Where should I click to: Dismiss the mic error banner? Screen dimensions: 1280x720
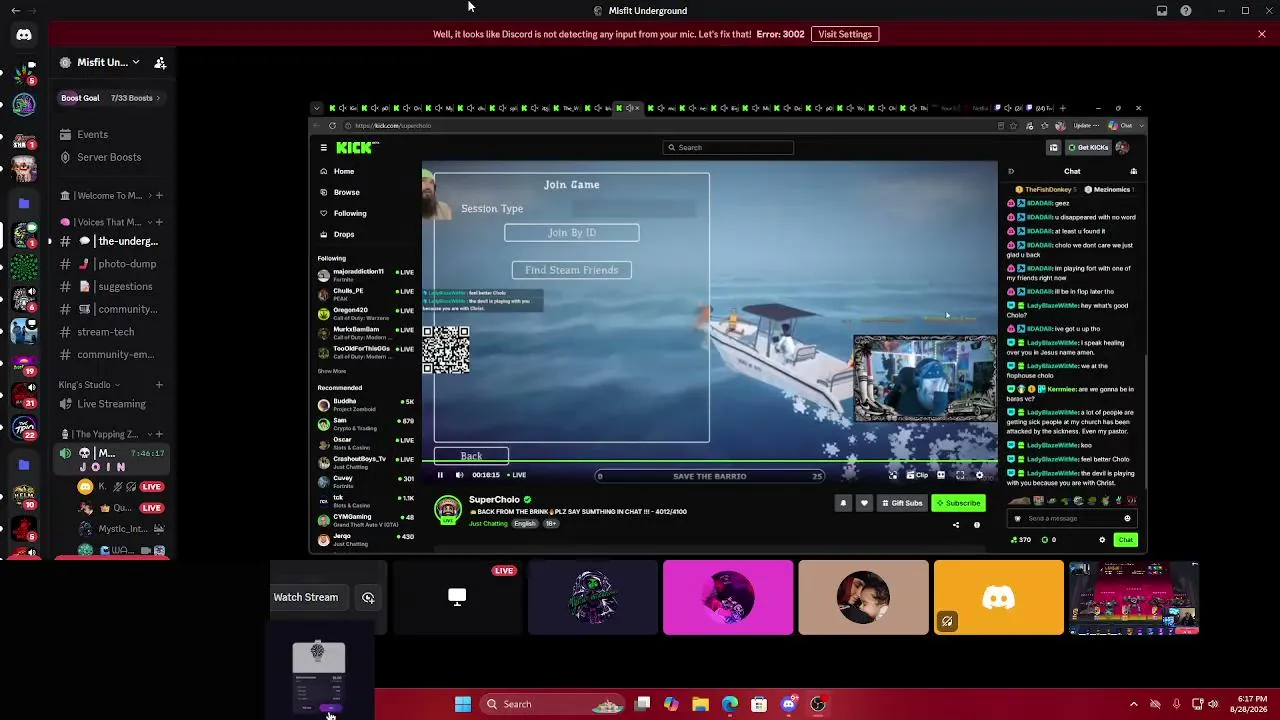pos(1262,34)
